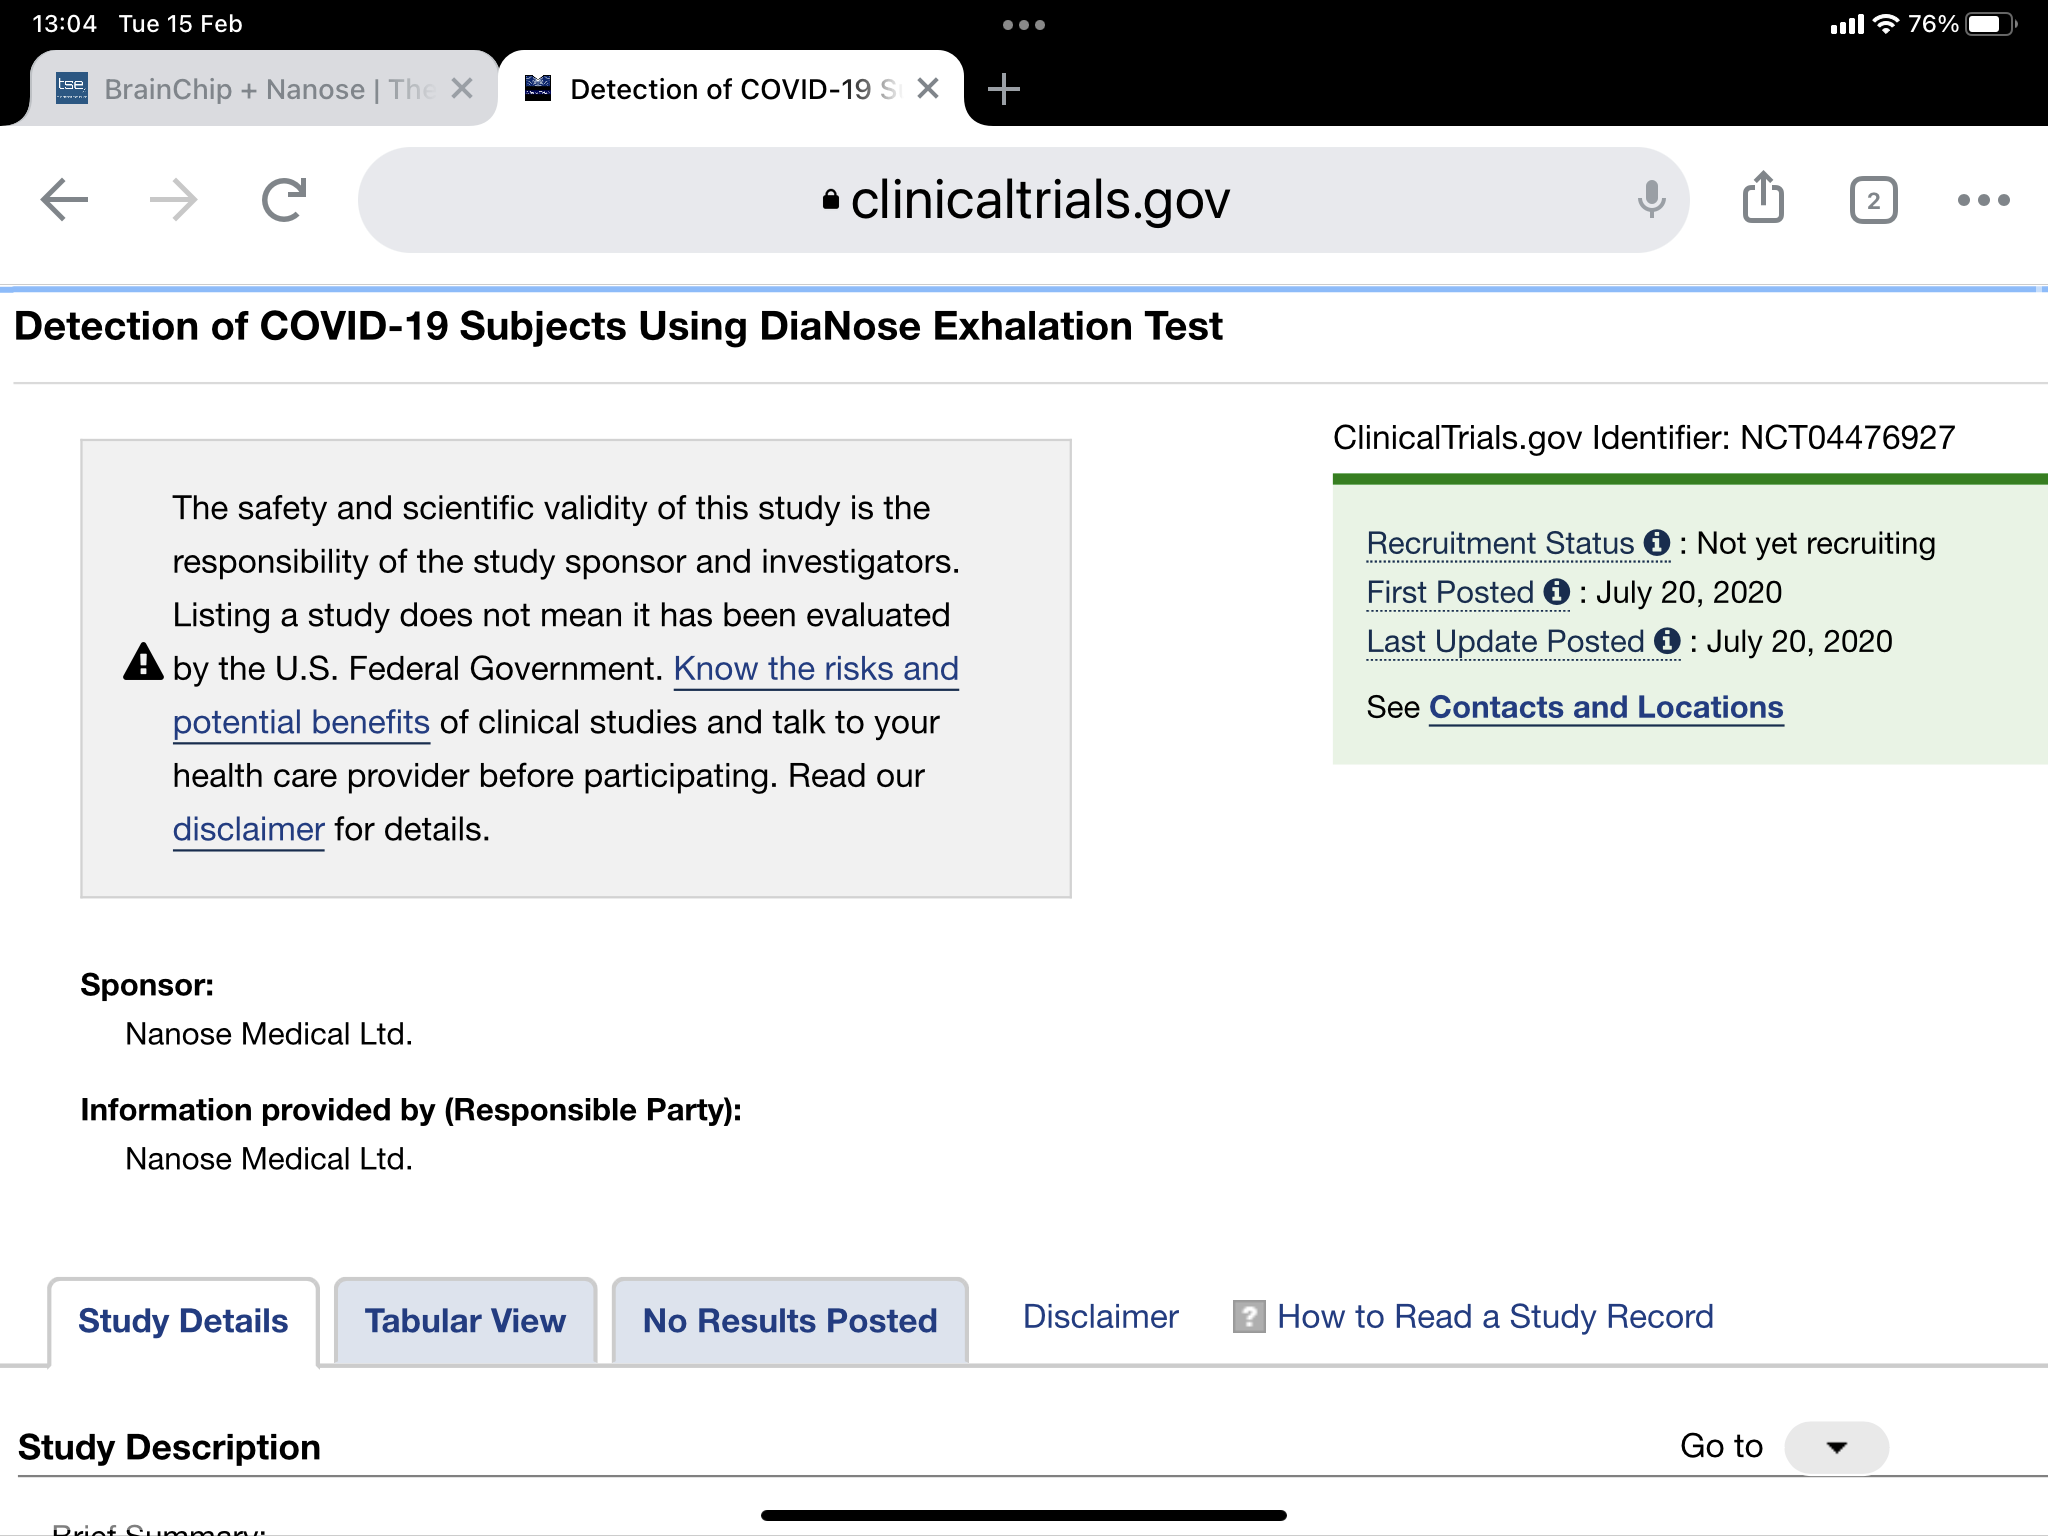Open the browser three-dot menu
Viewport: 2048px width, 1536px height.
pos(1983,201)
